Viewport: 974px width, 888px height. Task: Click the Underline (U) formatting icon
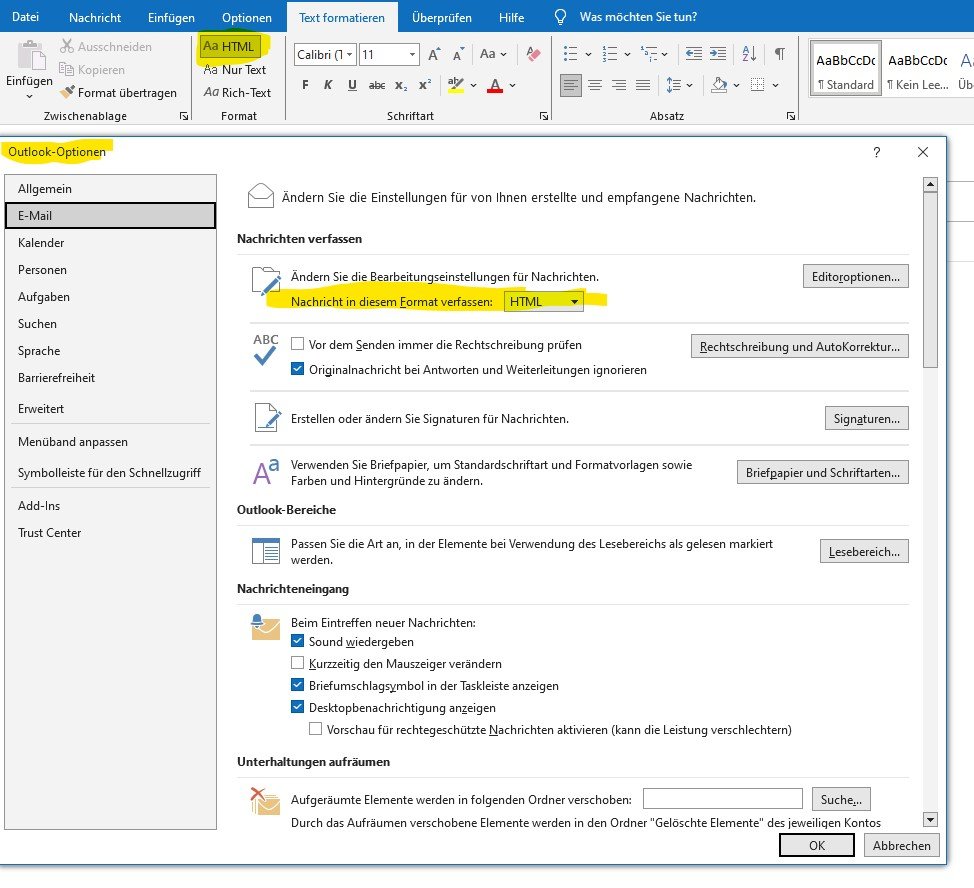[352, 85]
